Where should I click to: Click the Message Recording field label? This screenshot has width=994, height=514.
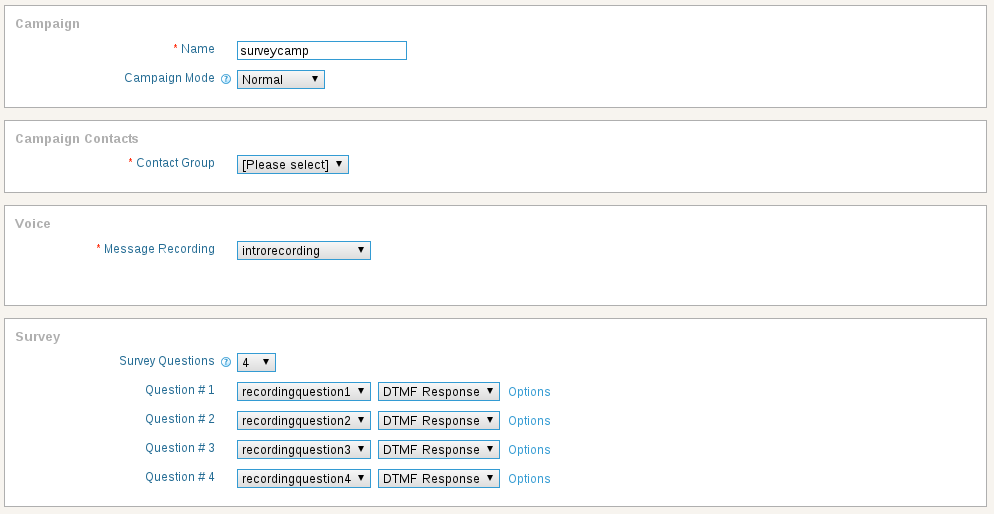pyautogui.click(x=159, y=248)
